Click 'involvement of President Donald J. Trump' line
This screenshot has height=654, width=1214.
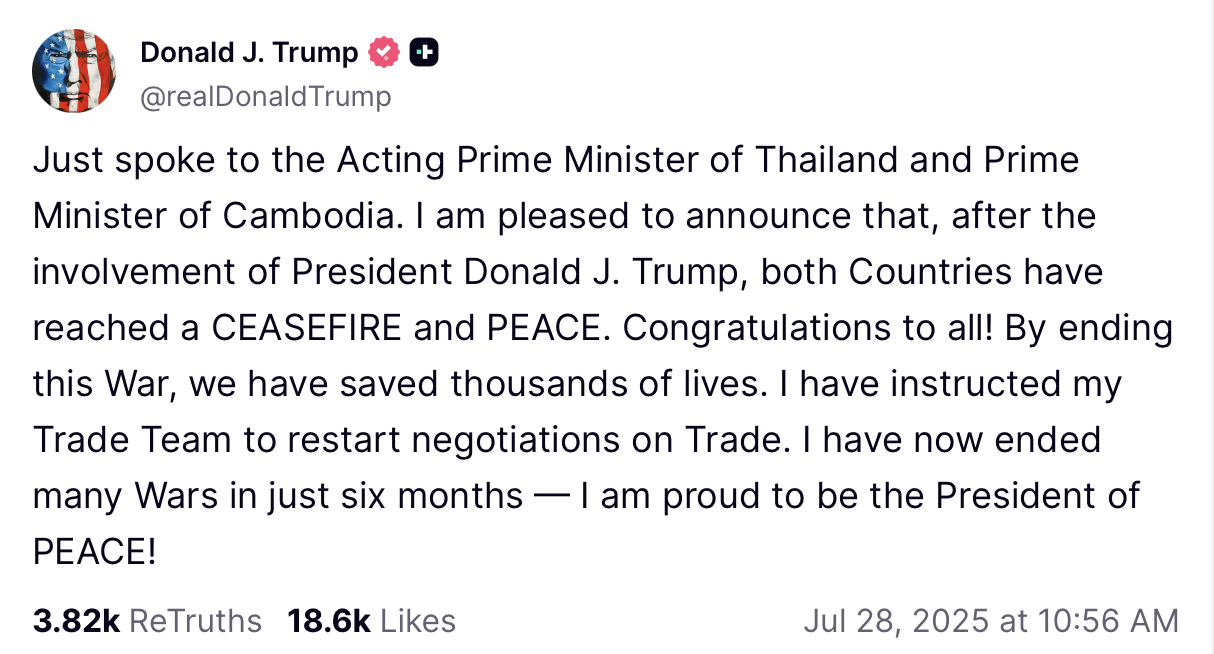385,272
